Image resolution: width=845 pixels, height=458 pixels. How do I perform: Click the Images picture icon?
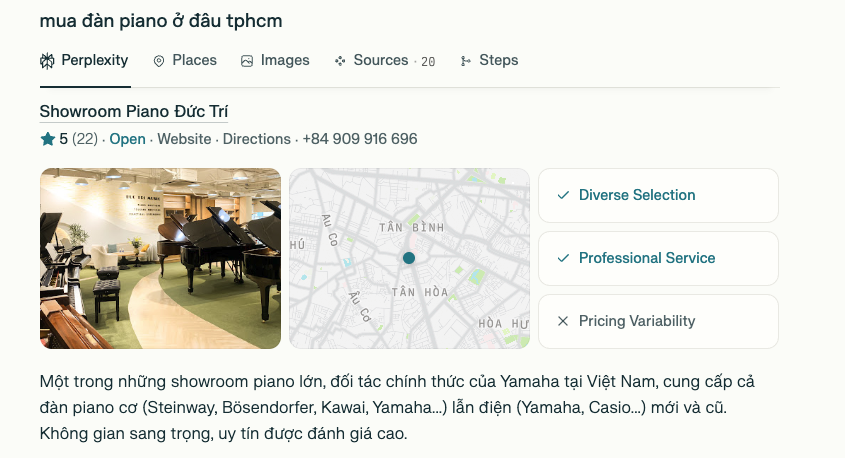(247, 61)
